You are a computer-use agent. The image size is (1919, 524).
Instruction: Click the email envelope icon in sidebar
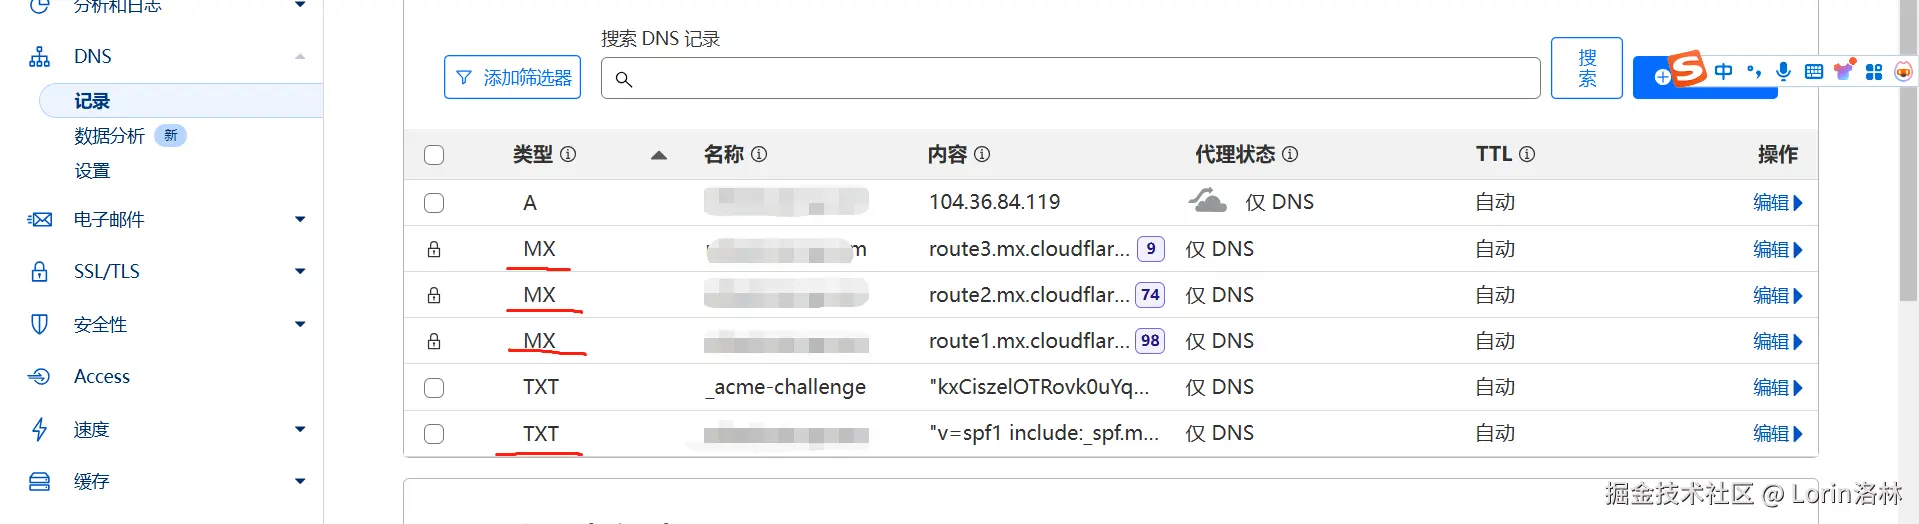(x=40, y=219)
